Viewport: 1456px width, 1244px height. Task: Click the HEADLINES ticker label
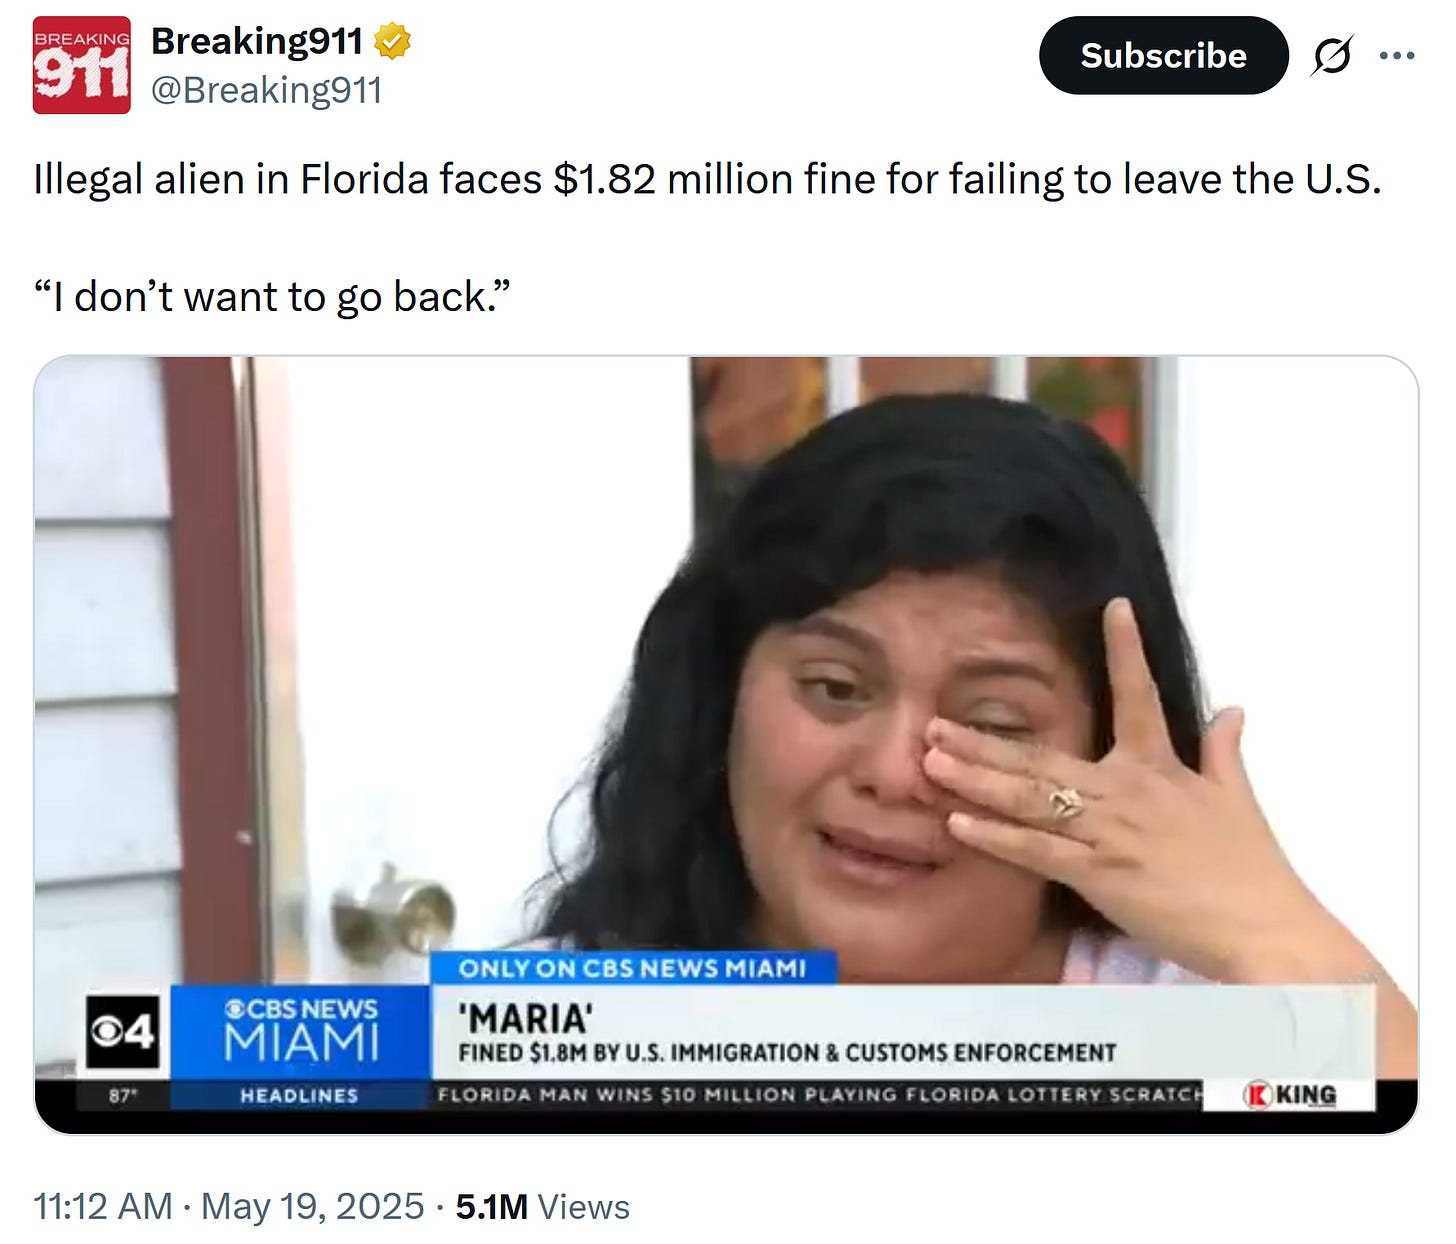coord(299,1096)
